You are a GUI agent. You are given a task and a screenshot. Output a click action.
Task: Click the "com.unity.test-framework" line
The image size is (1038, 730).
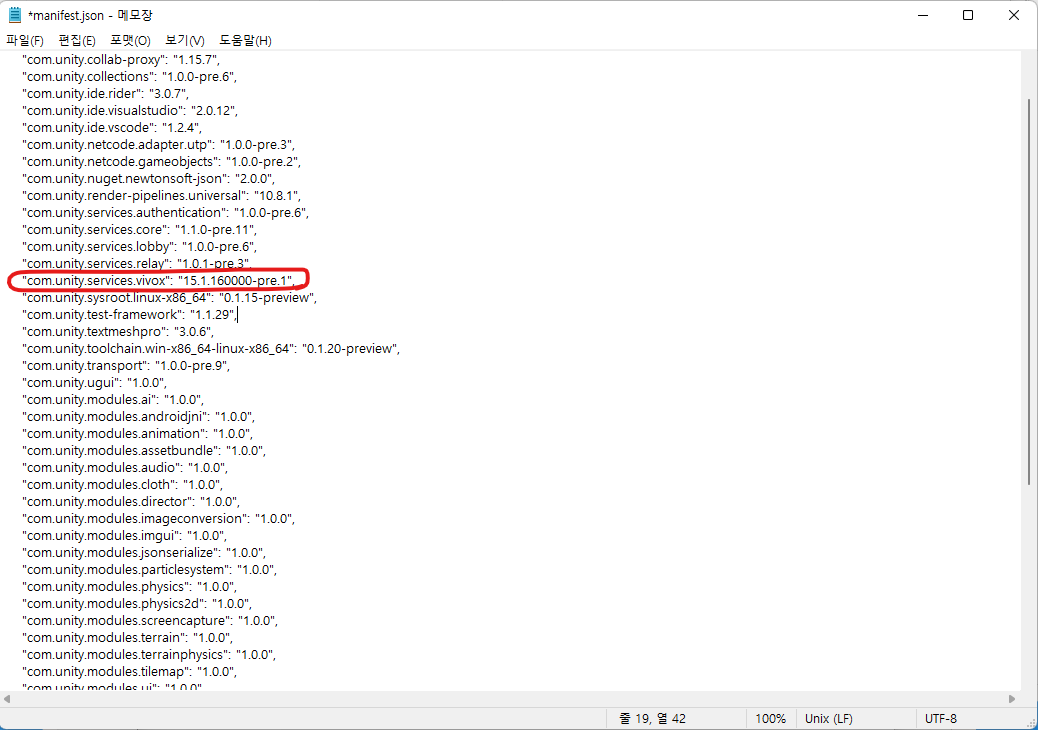[x=129, y=314]
